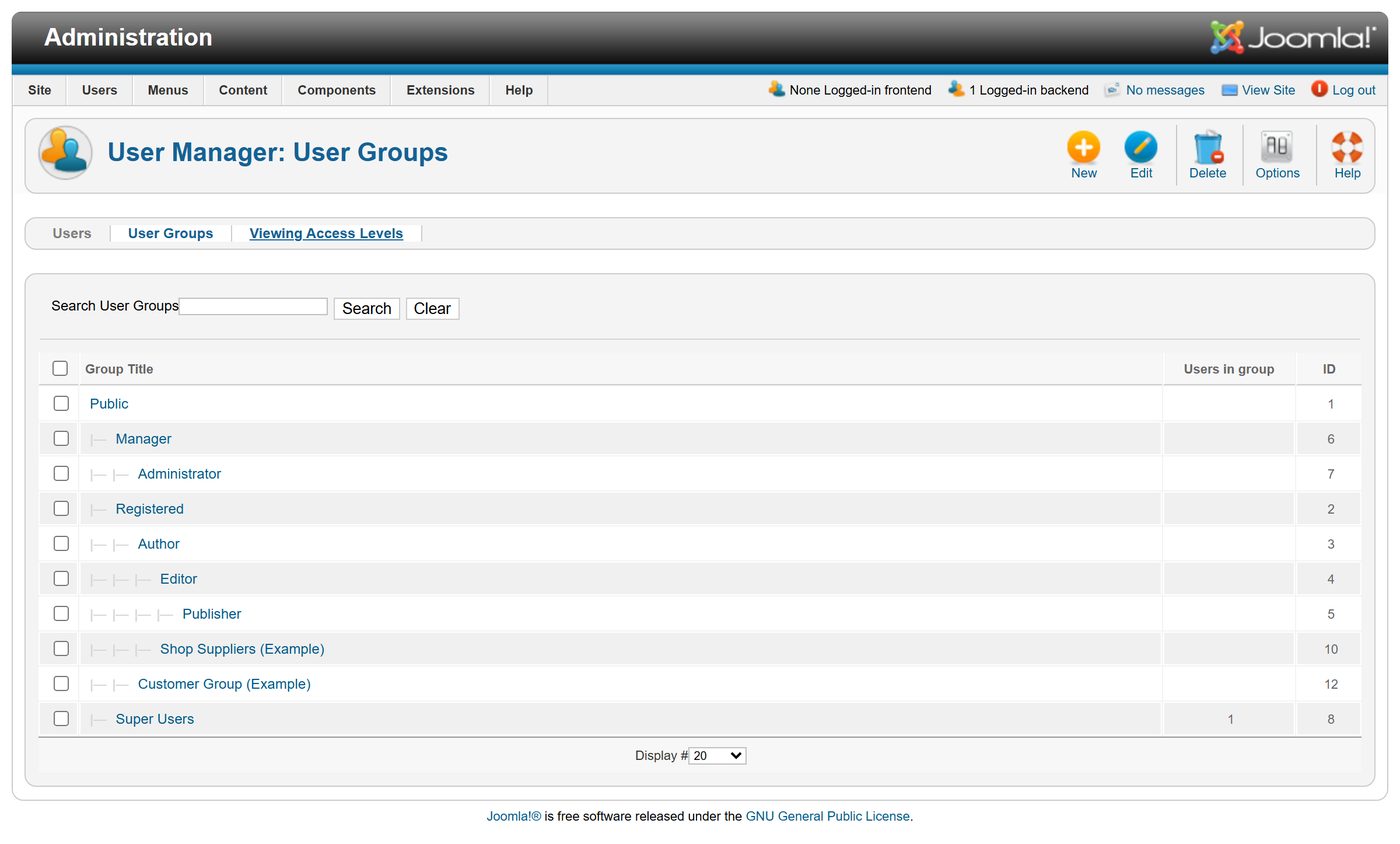Open the Options toolbar icon
The width and height of the screenshot is (1400, 844).
click(x=1277, y=147)
